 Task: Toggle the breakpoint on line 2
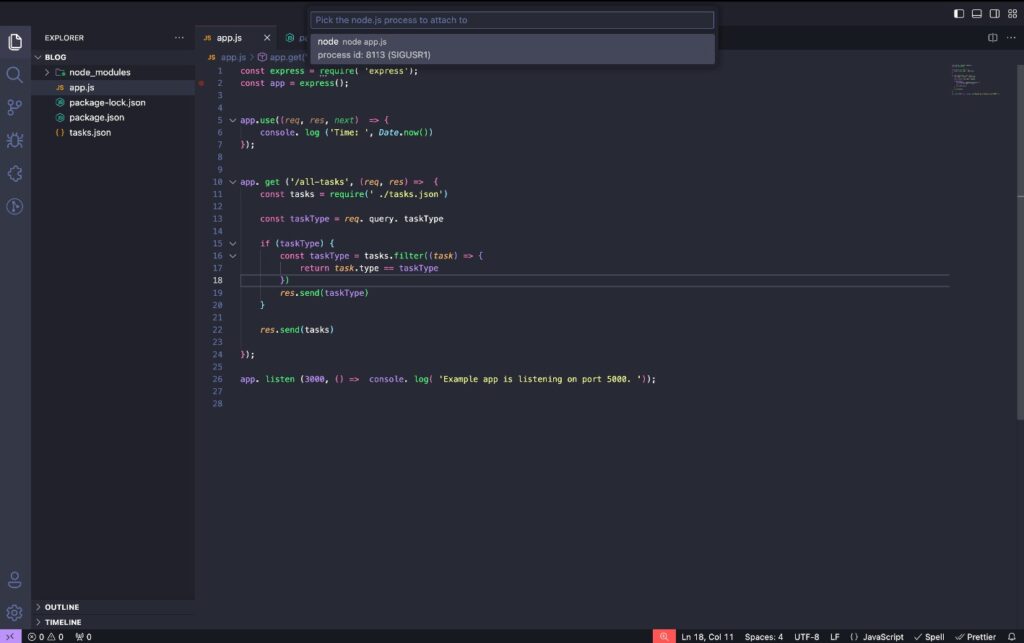(202, 83)
